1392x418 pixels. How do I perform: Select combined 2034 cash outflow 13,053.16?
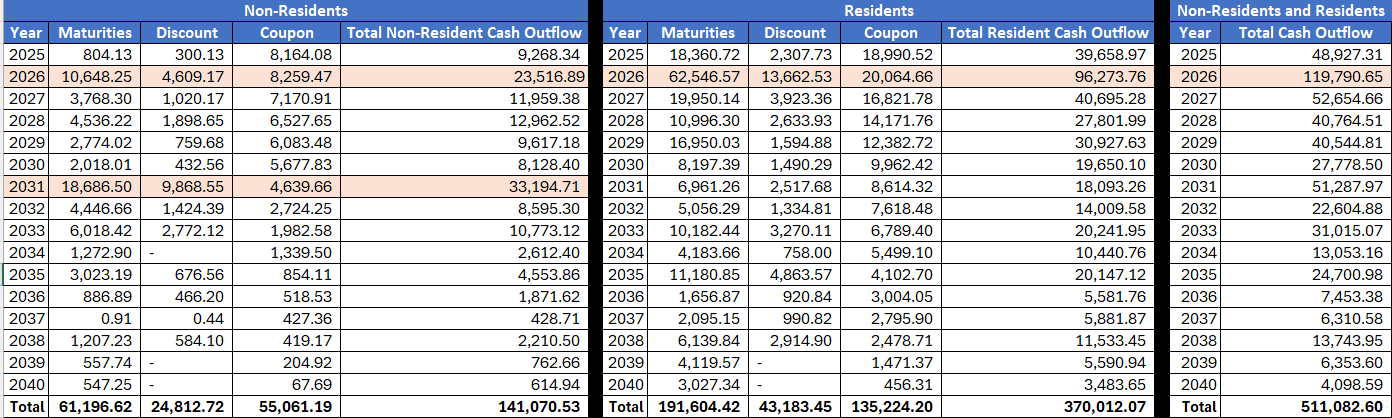pos(1304,252)
